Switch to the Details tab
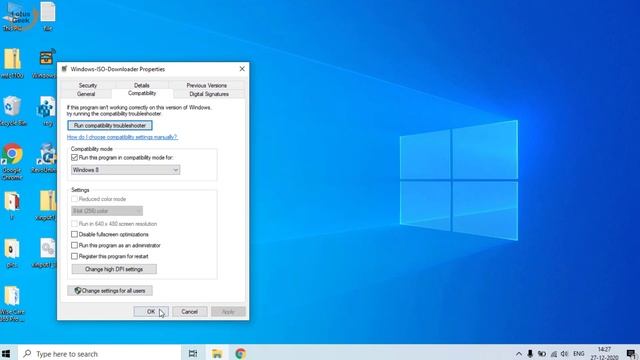Image resolution: width=640 pixels, height=360 pixels. pos(142,85)
